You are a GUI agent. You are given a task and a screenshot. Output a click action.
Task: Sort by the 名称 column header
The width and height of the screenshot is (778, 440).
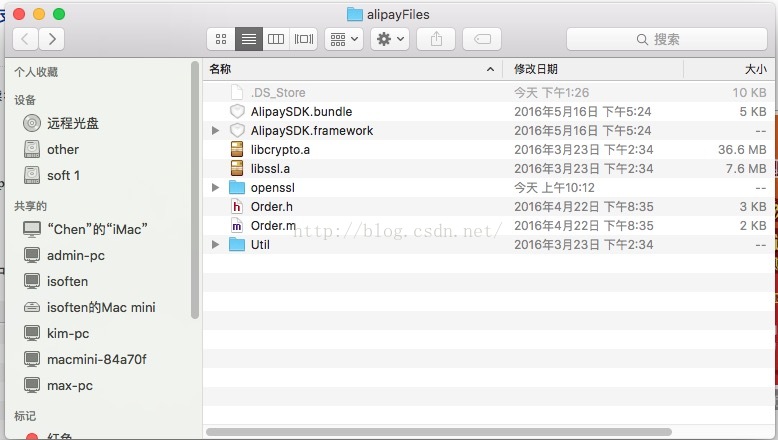point(220,69)
